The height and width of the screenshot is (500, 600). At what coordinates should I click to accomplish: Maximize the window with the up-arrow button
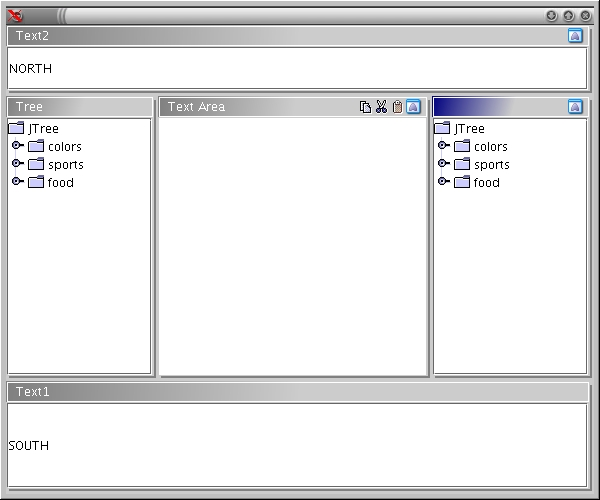click(569, 16)
